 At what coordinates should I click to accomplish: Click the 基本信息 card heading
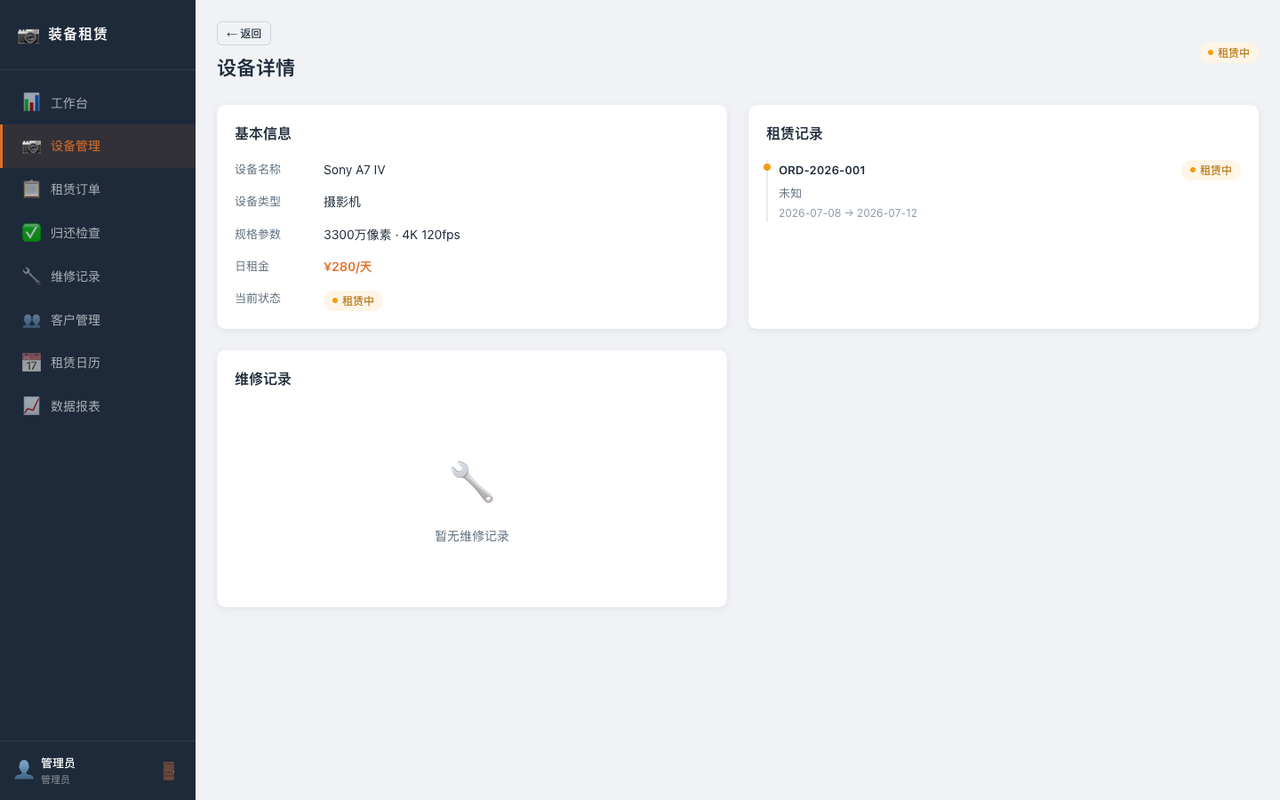pos(263,133)
